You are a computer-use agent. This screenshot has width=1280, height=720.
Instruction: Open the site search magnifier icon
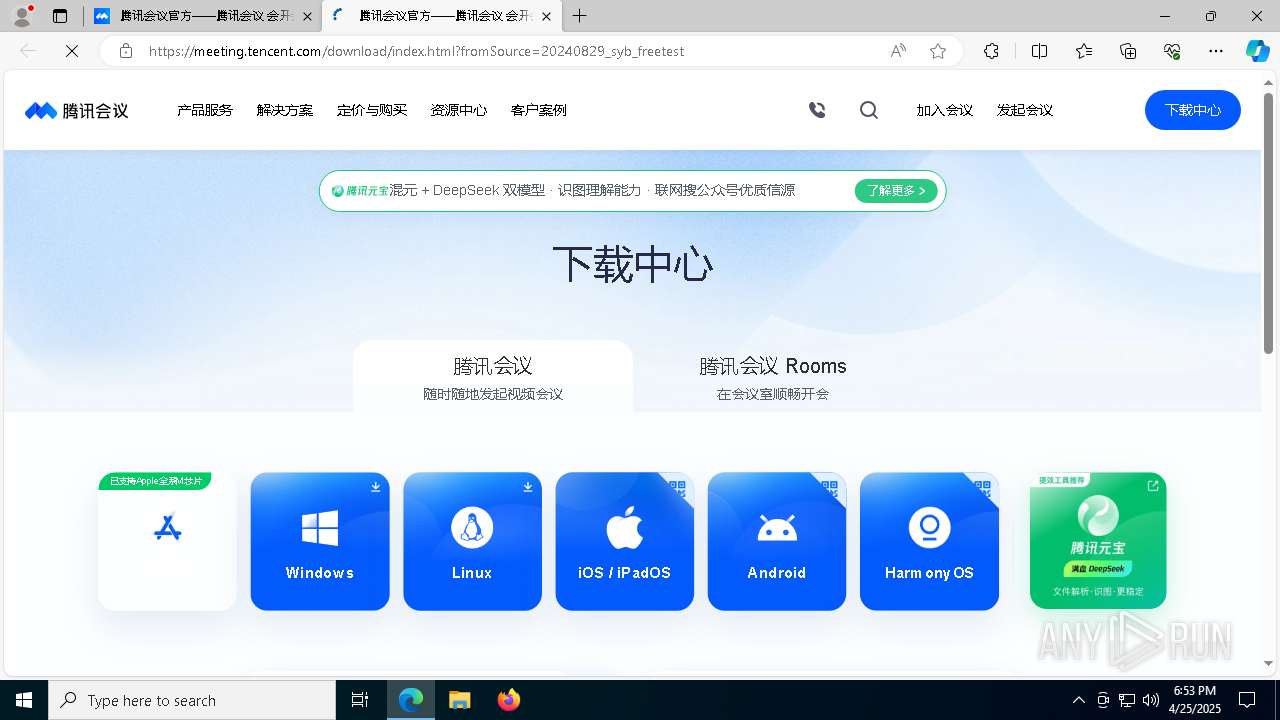click(x=869, y=110)
